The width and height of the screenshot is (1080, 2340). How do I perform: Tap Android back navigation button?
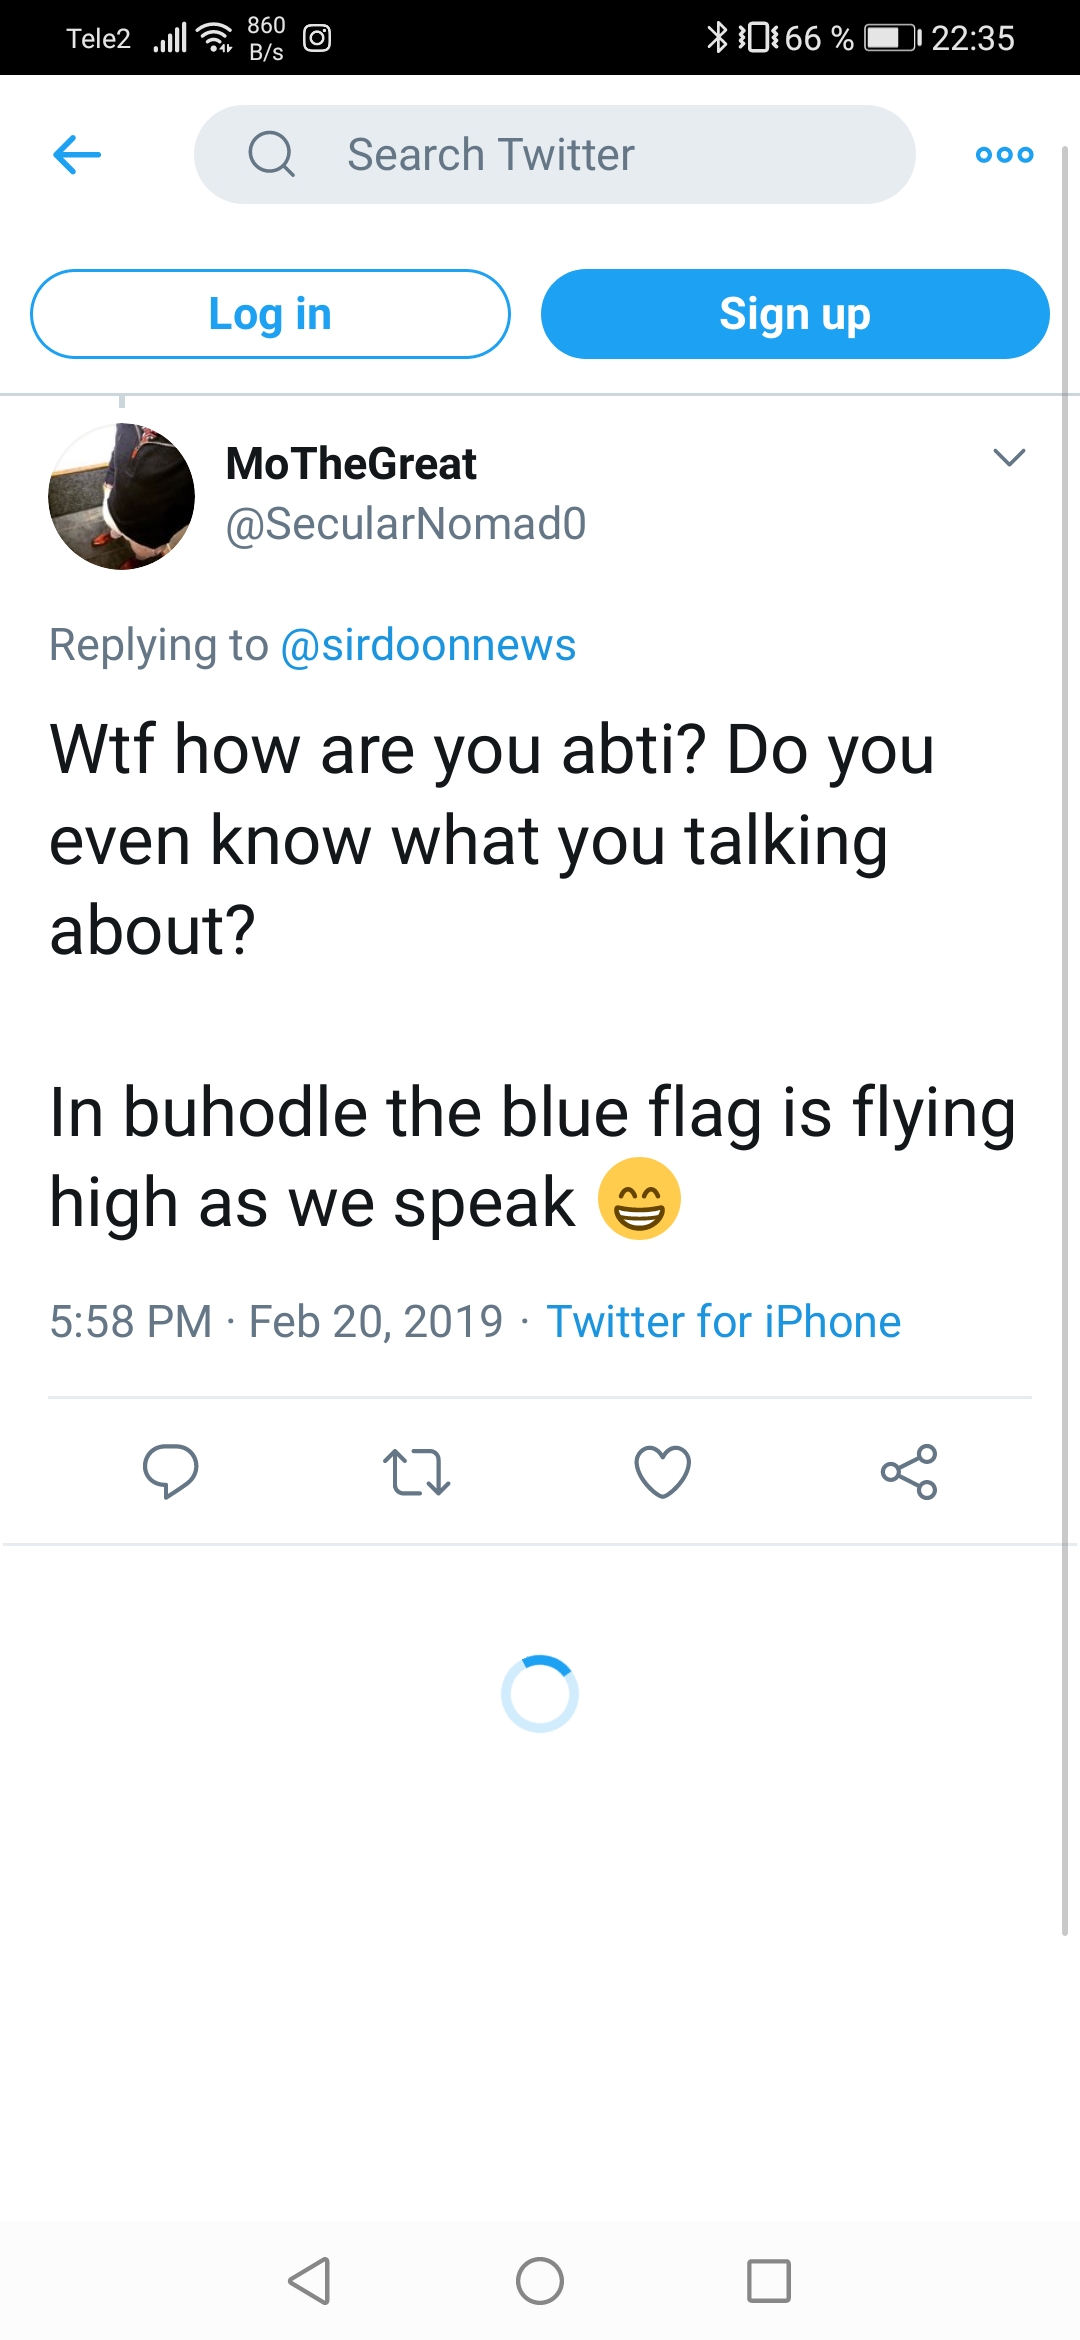(x=309, y=2281)
